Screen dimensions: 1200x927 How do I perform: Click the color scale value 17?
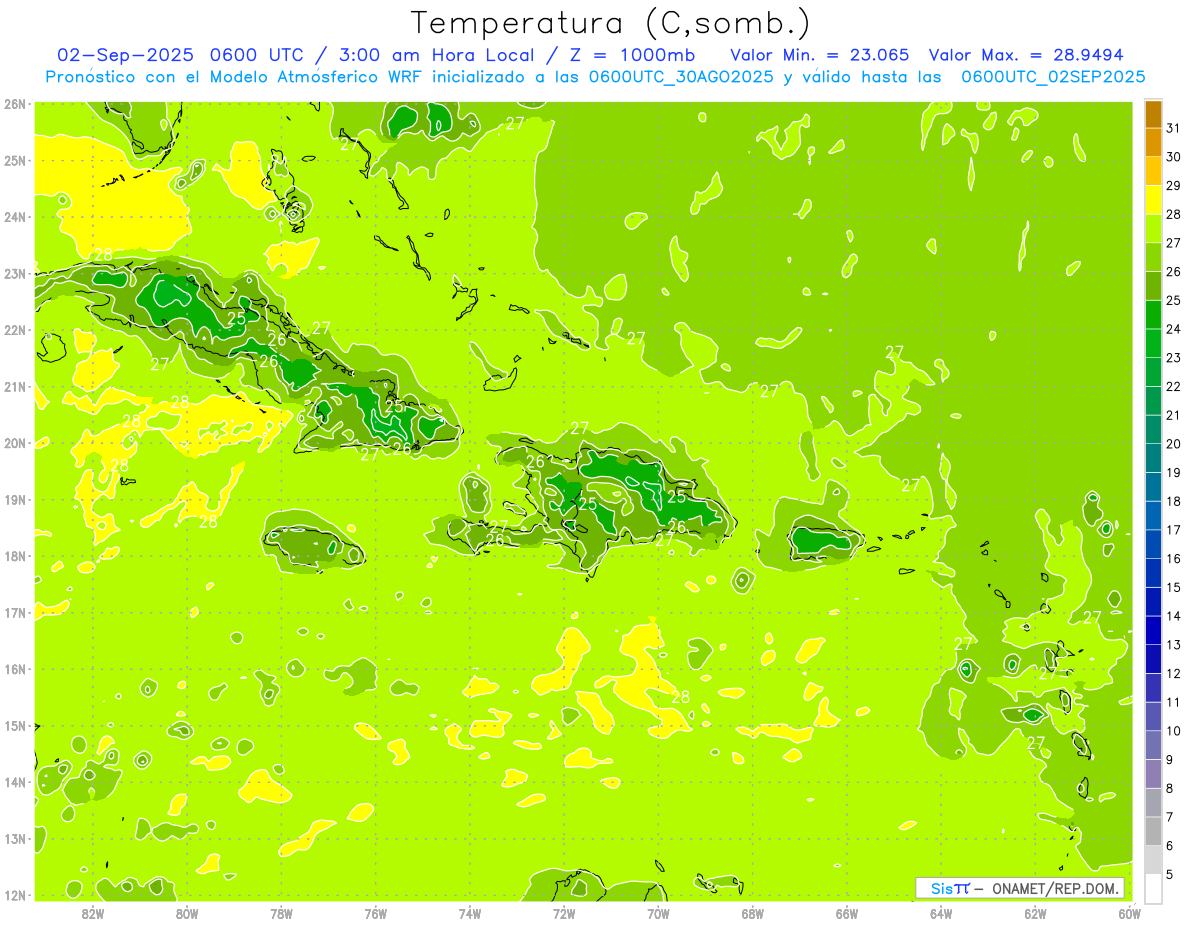[1174, 530]
